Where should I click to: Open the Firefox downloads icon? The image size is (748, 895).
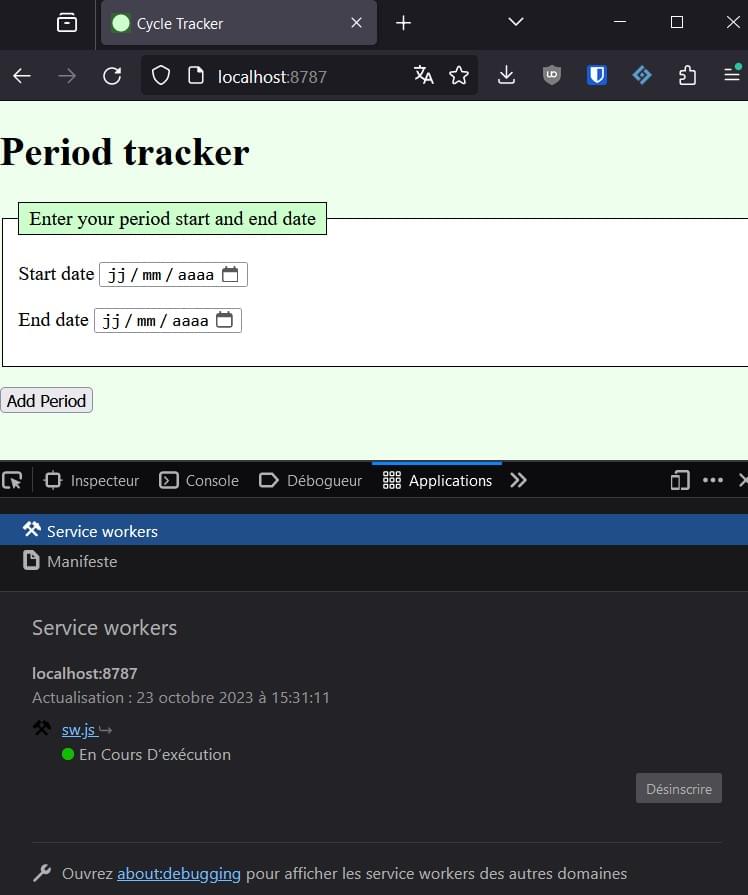tap(507, 75)
